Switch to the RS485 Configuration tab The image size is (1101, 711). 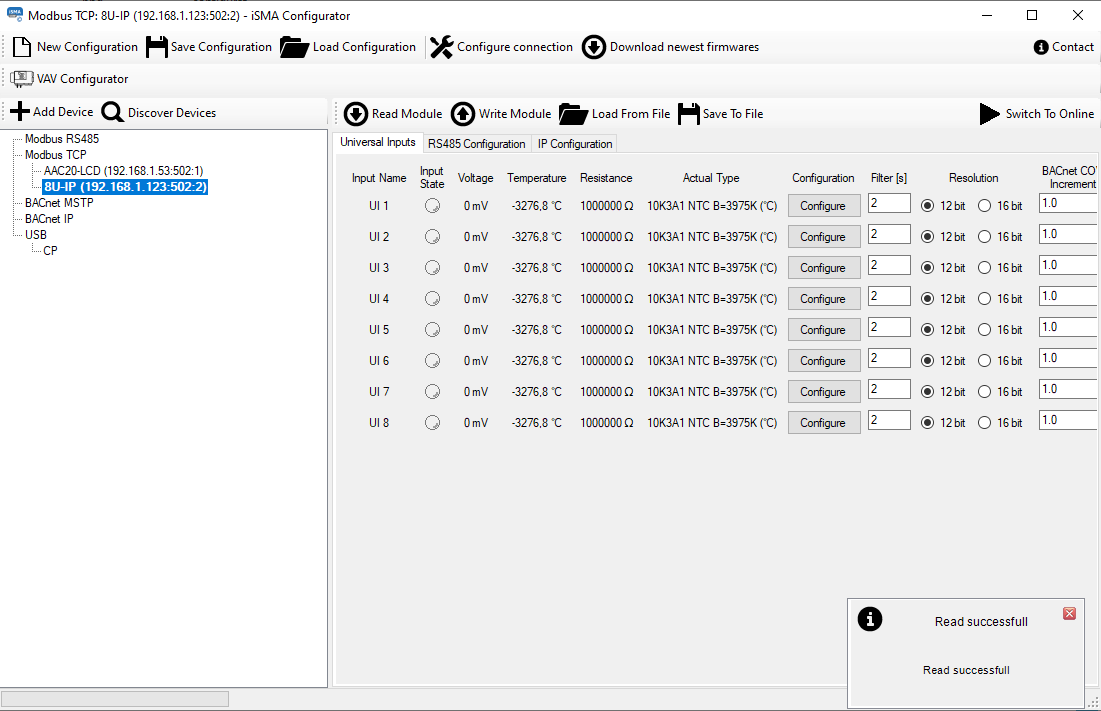click(x=477, y=143)
